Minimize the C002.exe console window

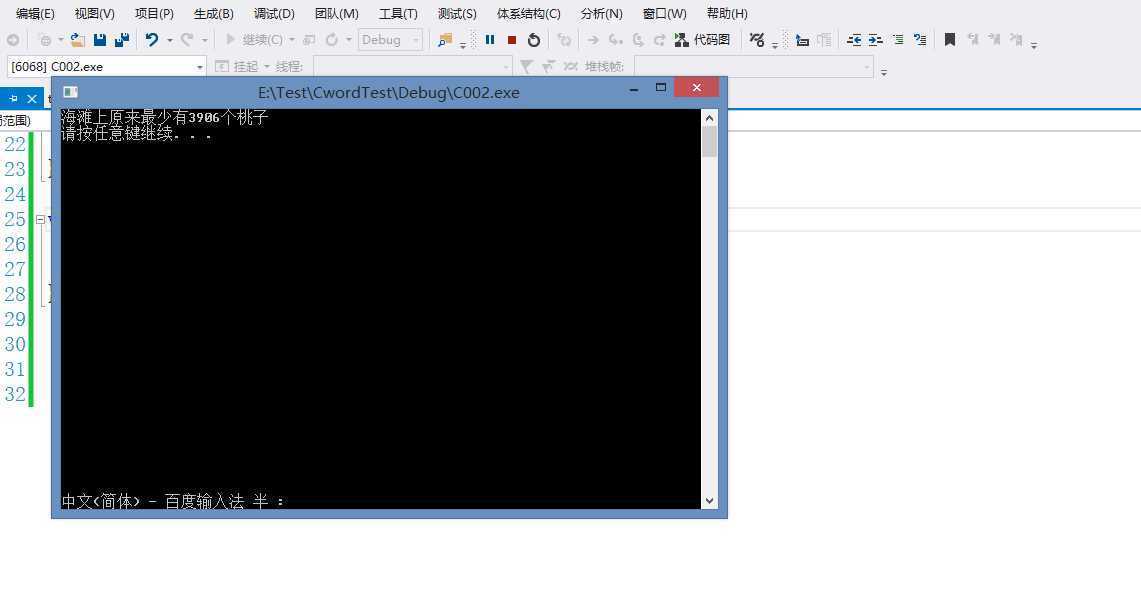pyautogui.click(x=634, y=89)
